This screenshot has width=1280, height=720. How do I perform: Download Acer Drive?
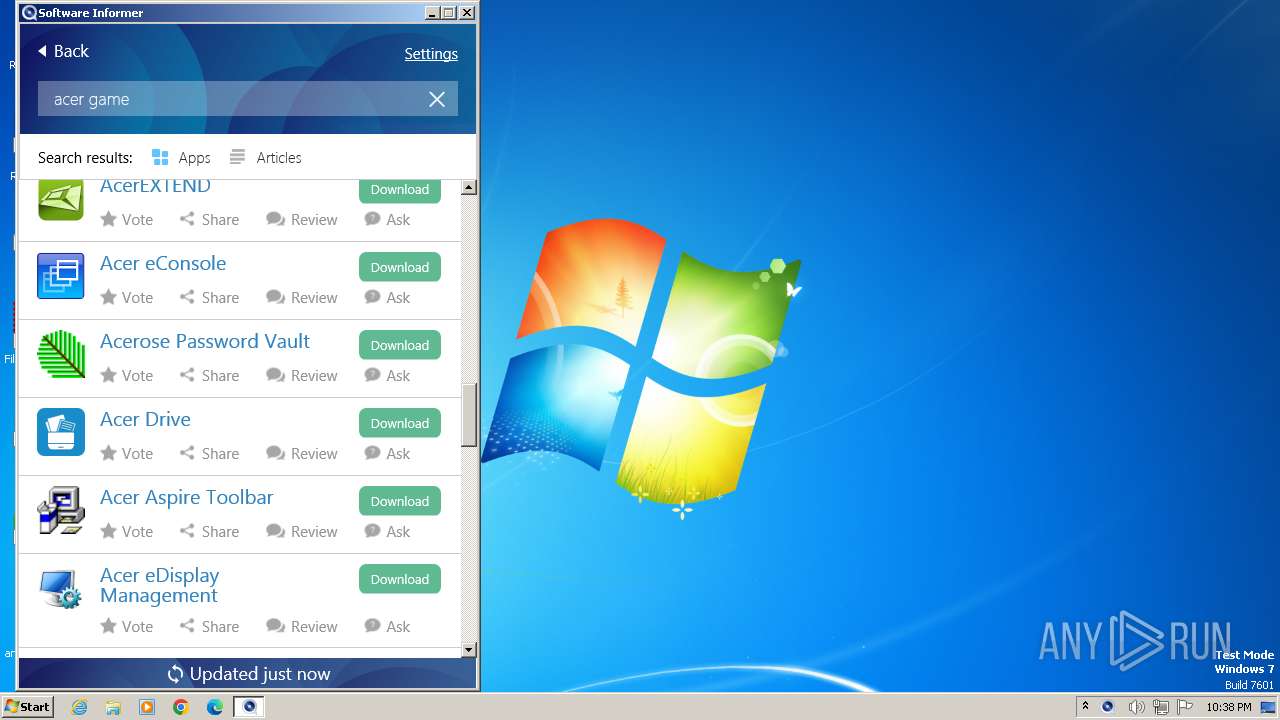[400, 423]
